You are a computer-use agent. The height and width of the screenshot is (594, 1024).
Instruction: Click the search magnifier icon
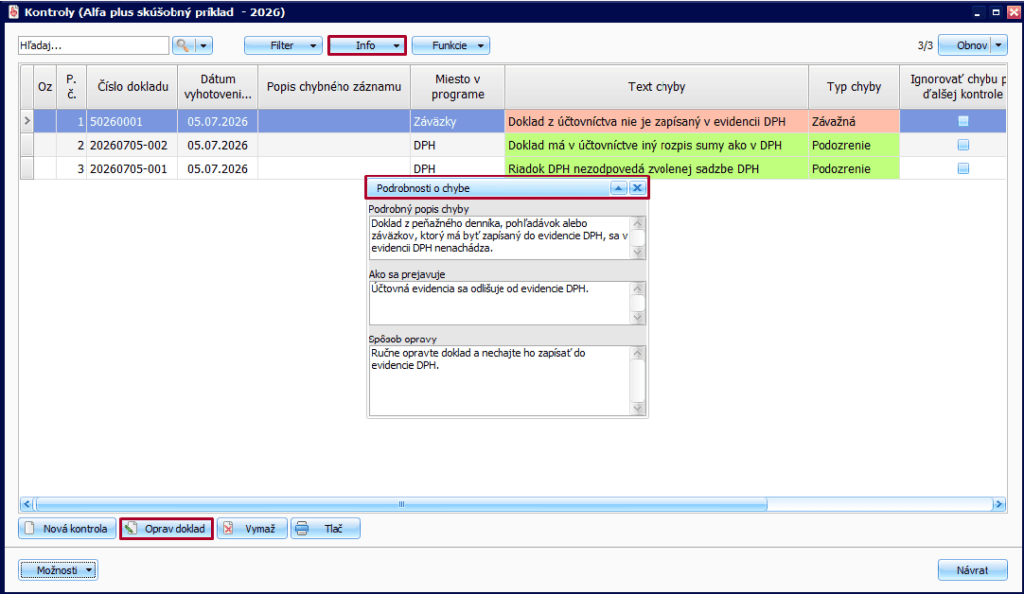pos(183,46)
